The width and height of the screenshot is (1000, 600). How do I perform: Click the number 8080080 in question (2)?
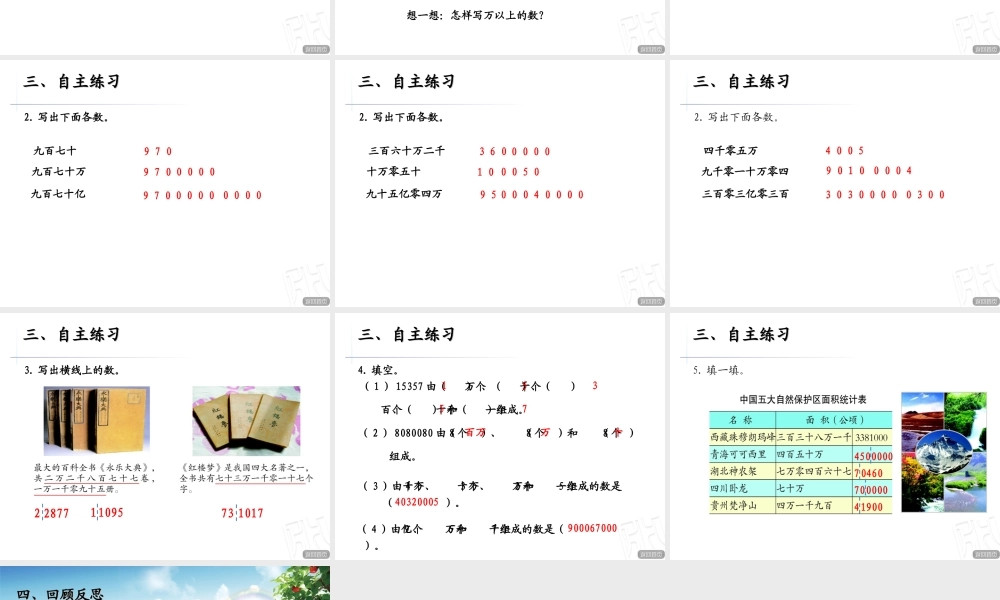pos(413,433)
